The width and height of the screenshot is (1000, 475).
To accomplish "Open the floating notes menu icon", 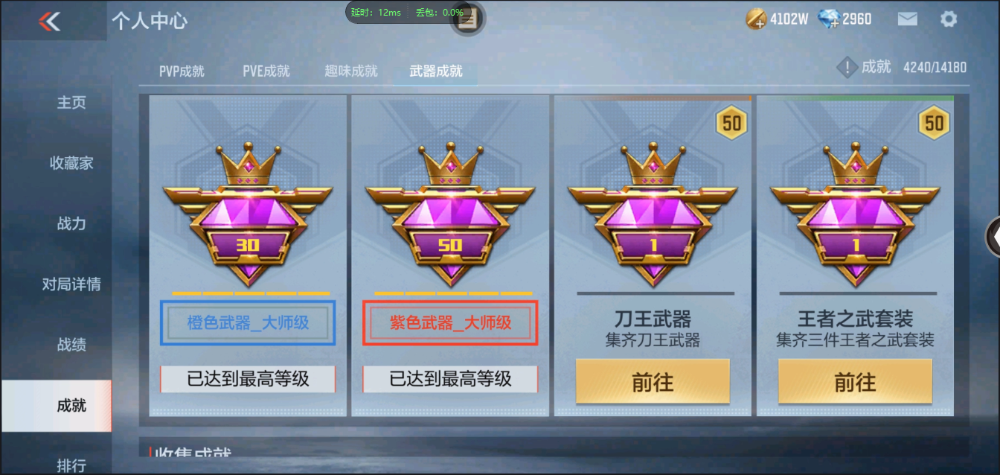I will [x=468, y=19].
